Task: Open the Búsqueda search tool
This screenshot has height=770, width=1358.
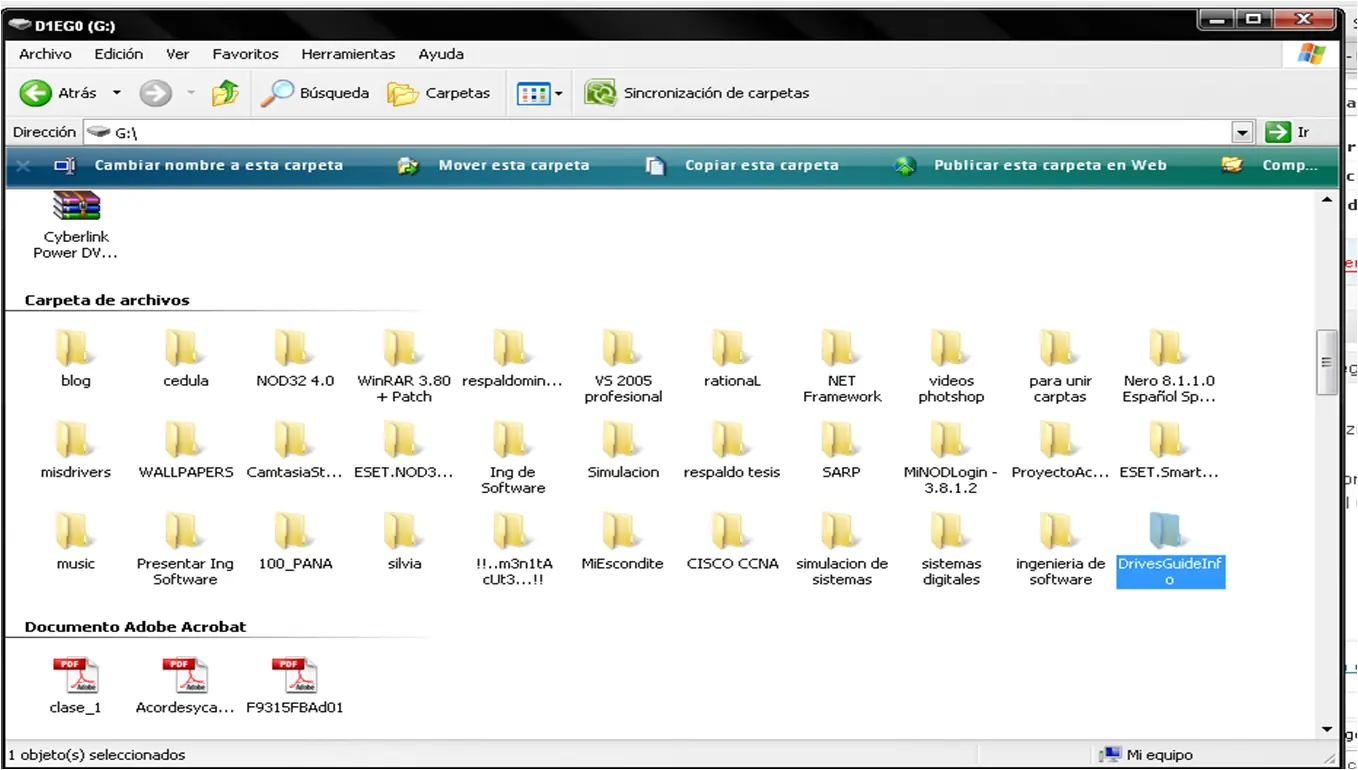Action: point(315,93)
